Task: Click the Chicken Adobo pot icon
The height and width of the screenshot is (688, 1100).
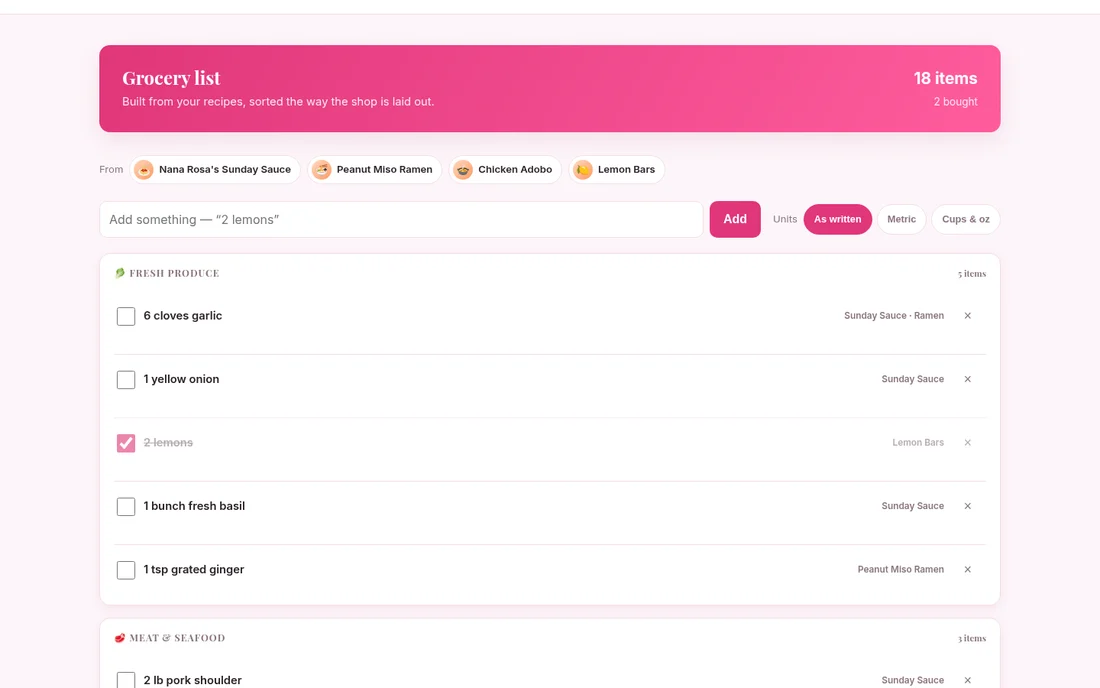Action: point(463,170)
